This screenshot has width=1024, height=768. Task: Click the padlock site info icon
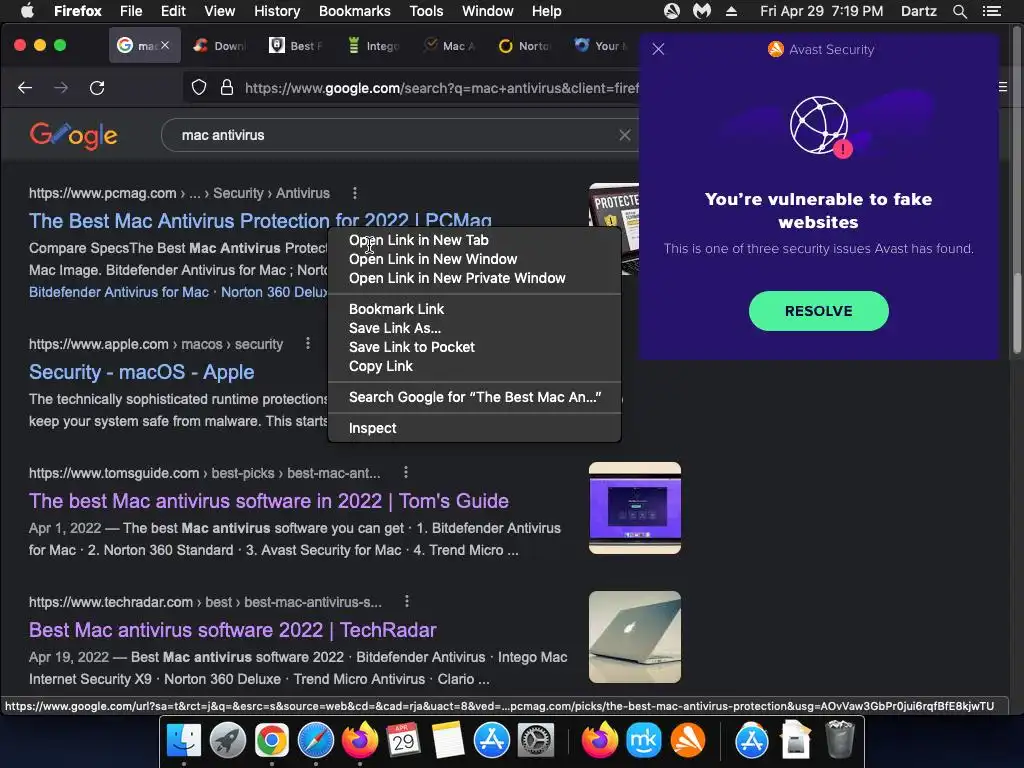coord(227,88)
